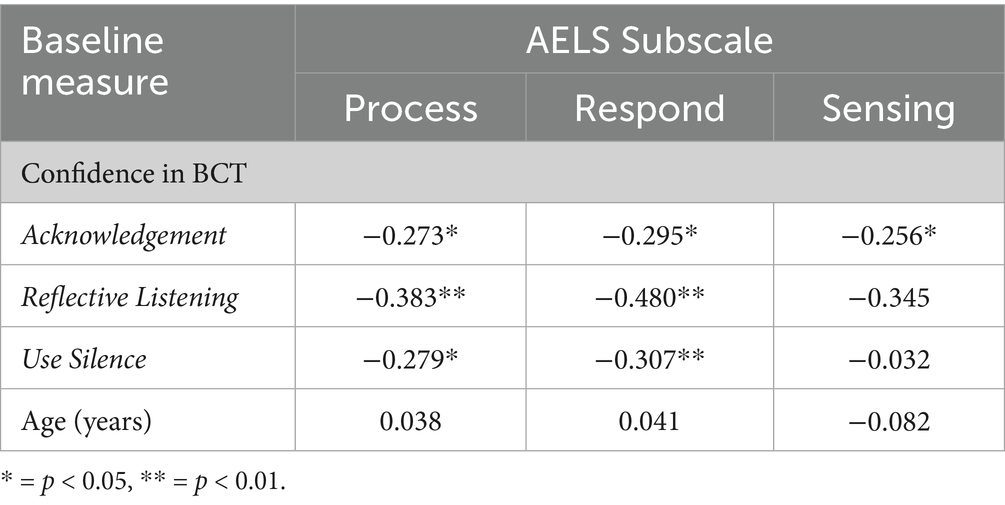Select the −0.307** Use Silence value
1005x505 pixels.
[650, 358]
